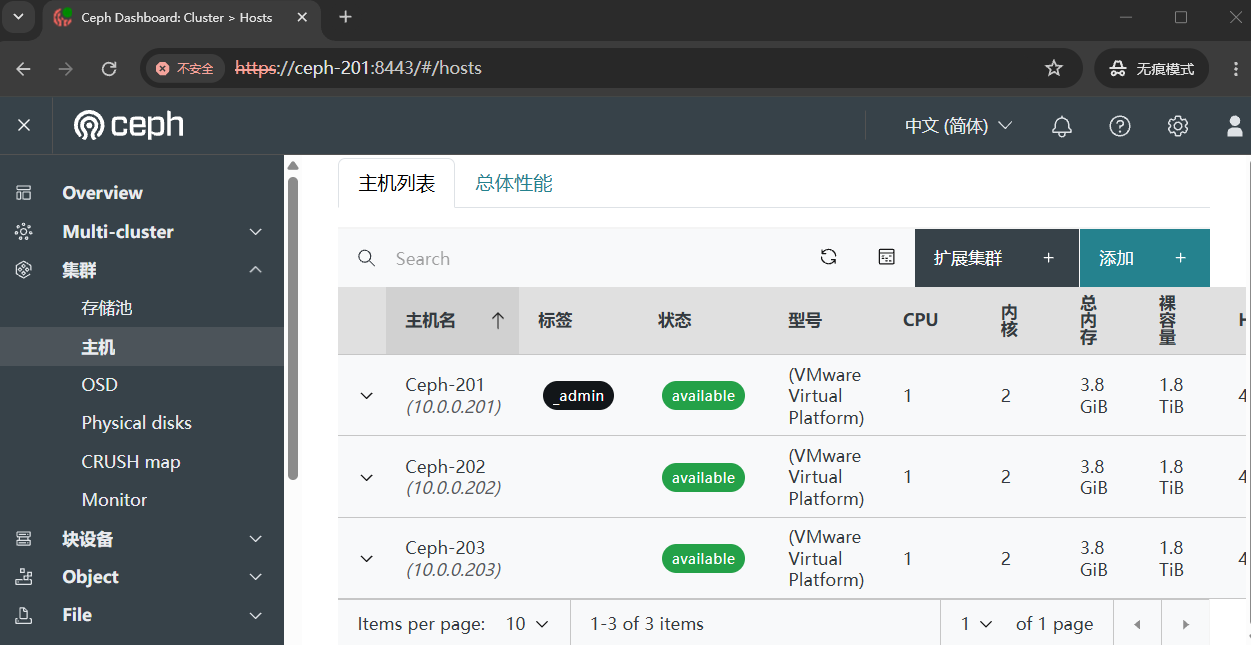Go to next table page arrow
The image size is (1251, 645).
[1186, 624]
